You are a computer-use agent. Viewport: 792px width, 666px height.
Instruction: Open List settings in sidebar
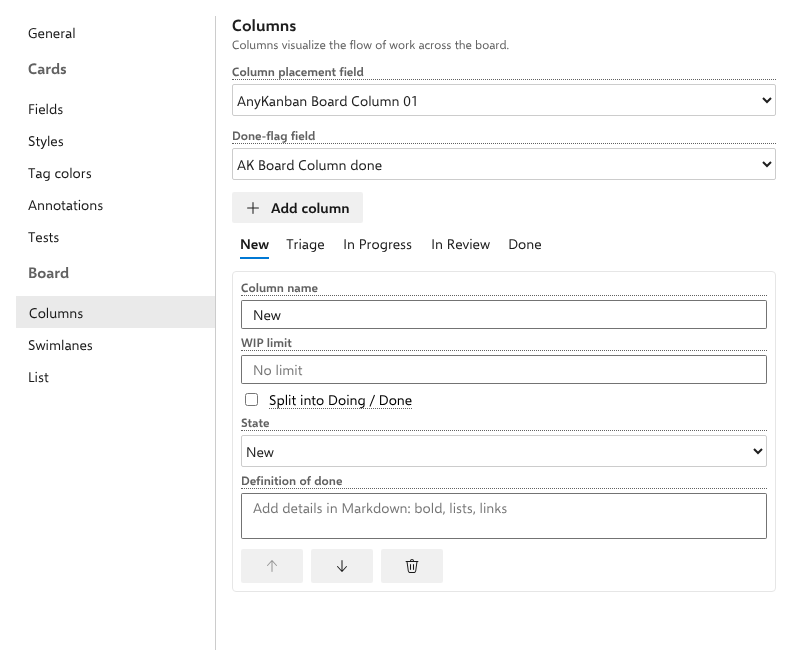pyautogui.click(x=115, y=377)
